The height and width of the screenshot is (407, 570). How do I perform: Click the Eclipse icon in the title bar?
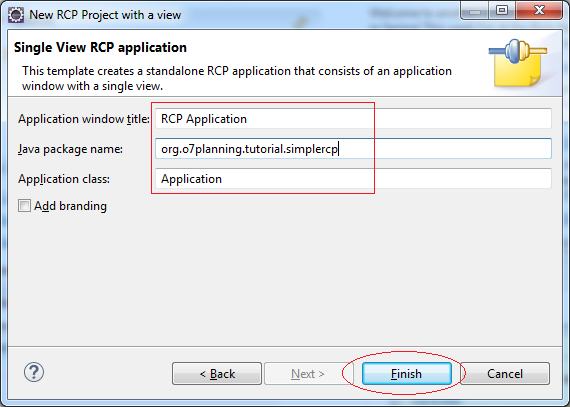coord(16,15)
